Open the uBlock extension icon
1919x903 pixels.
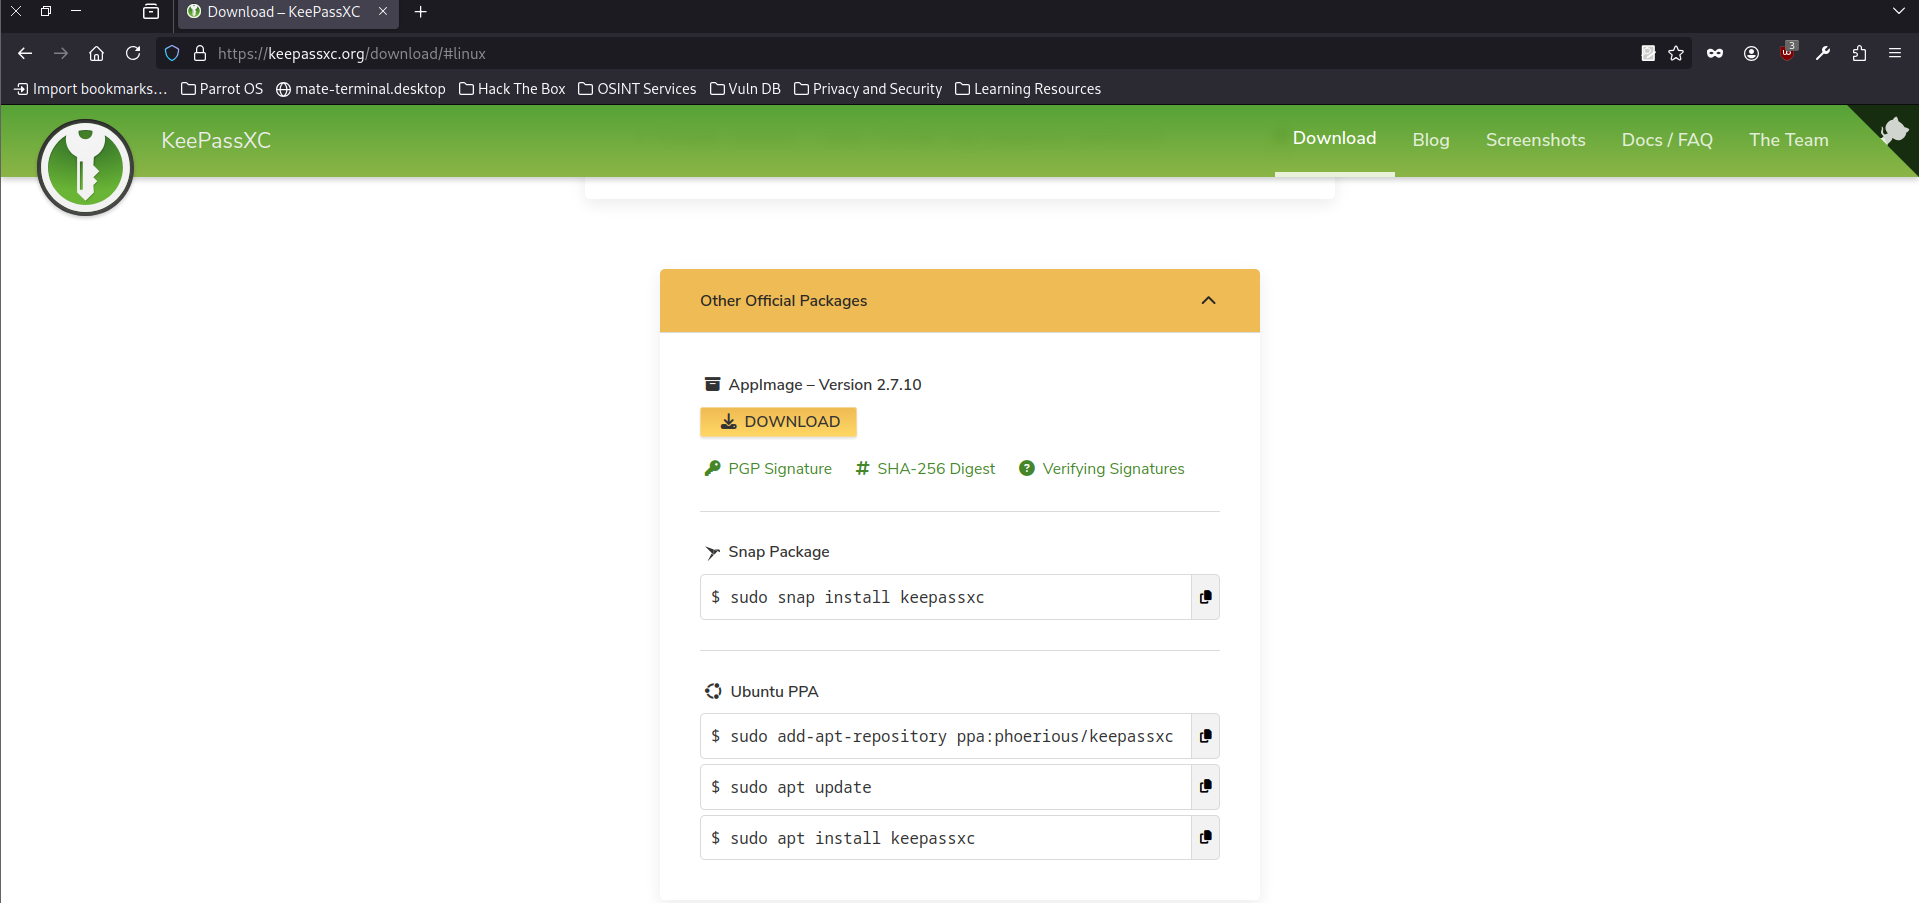[1787, 52]
